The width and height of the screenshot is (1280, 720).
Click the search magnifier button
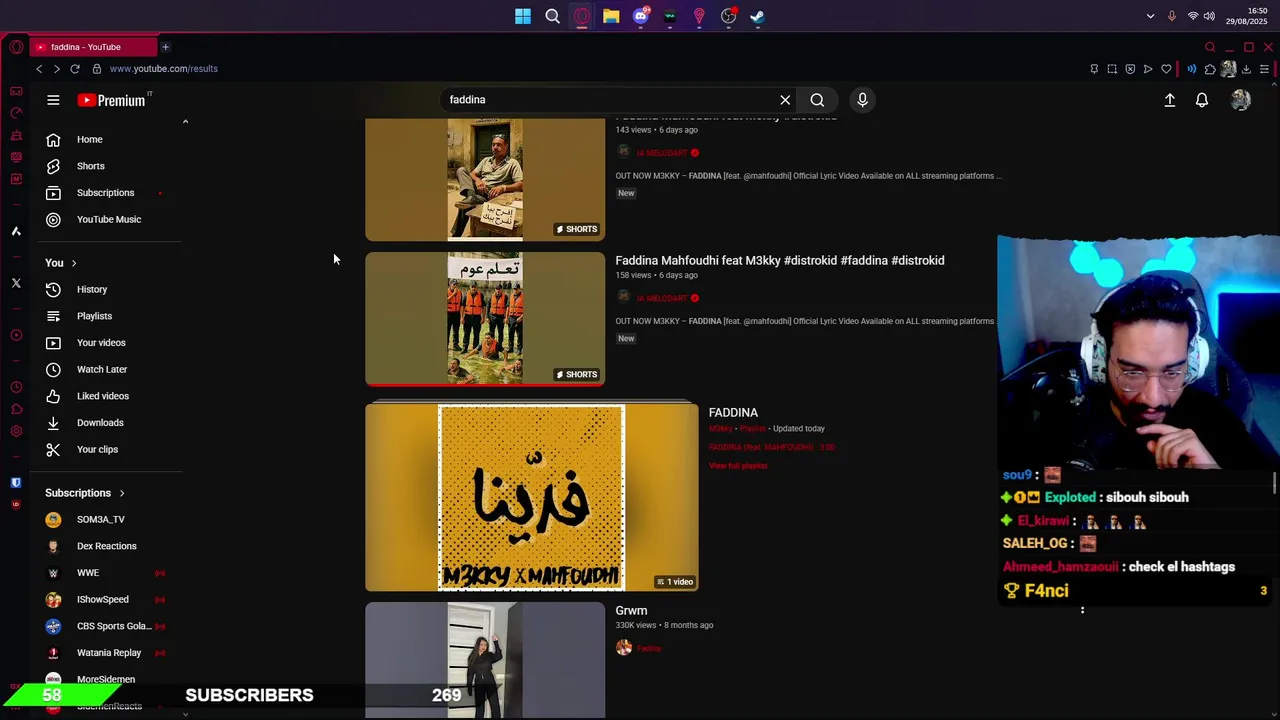pos(817,100)
